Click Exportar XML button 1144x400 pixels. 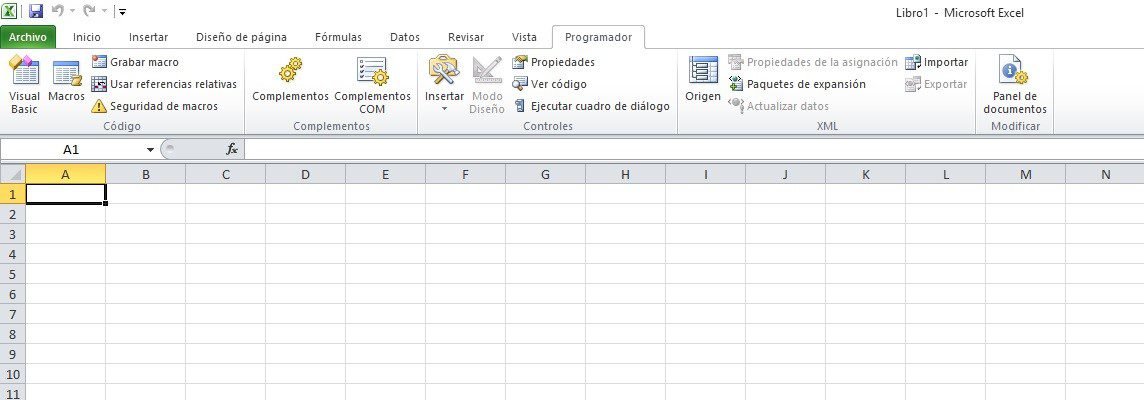pyautogui.click(x=936, y=84)
